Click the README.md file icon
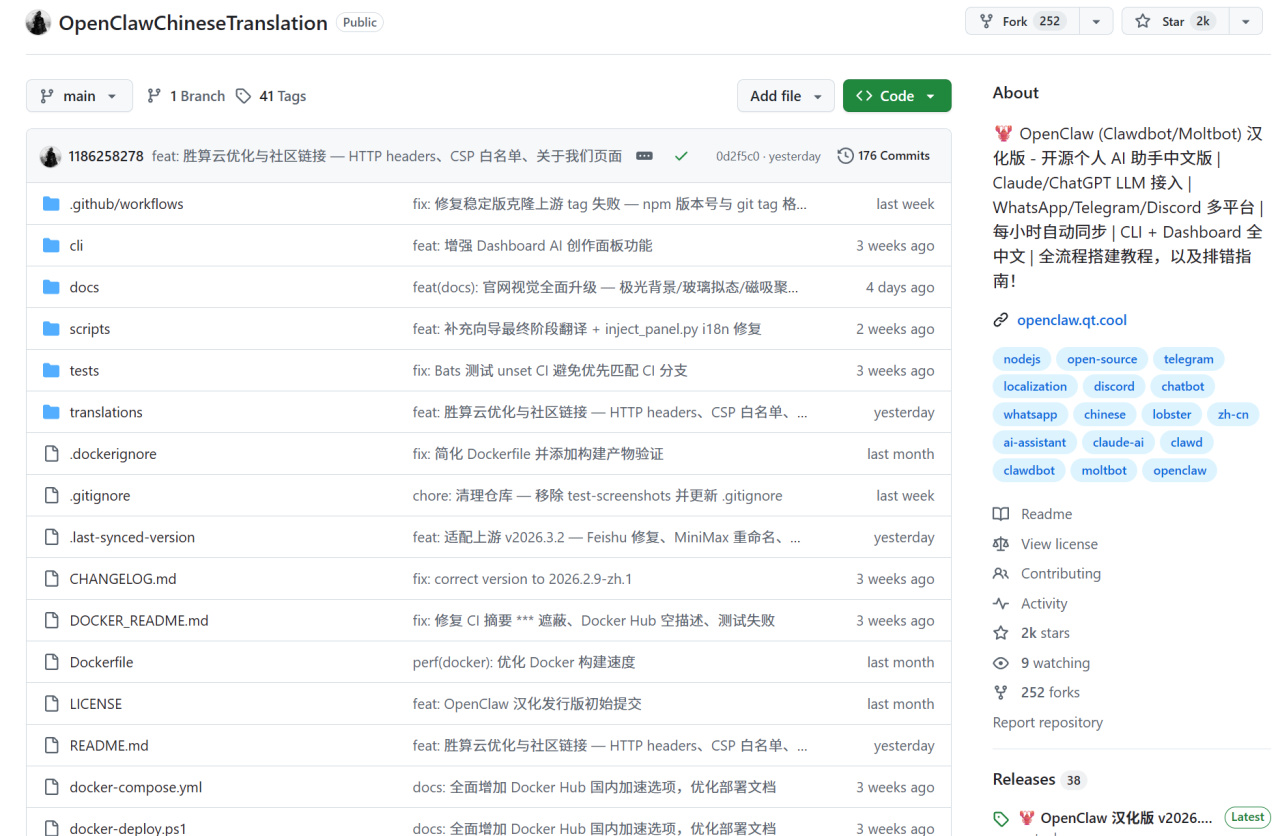 [x=52, y=746]
